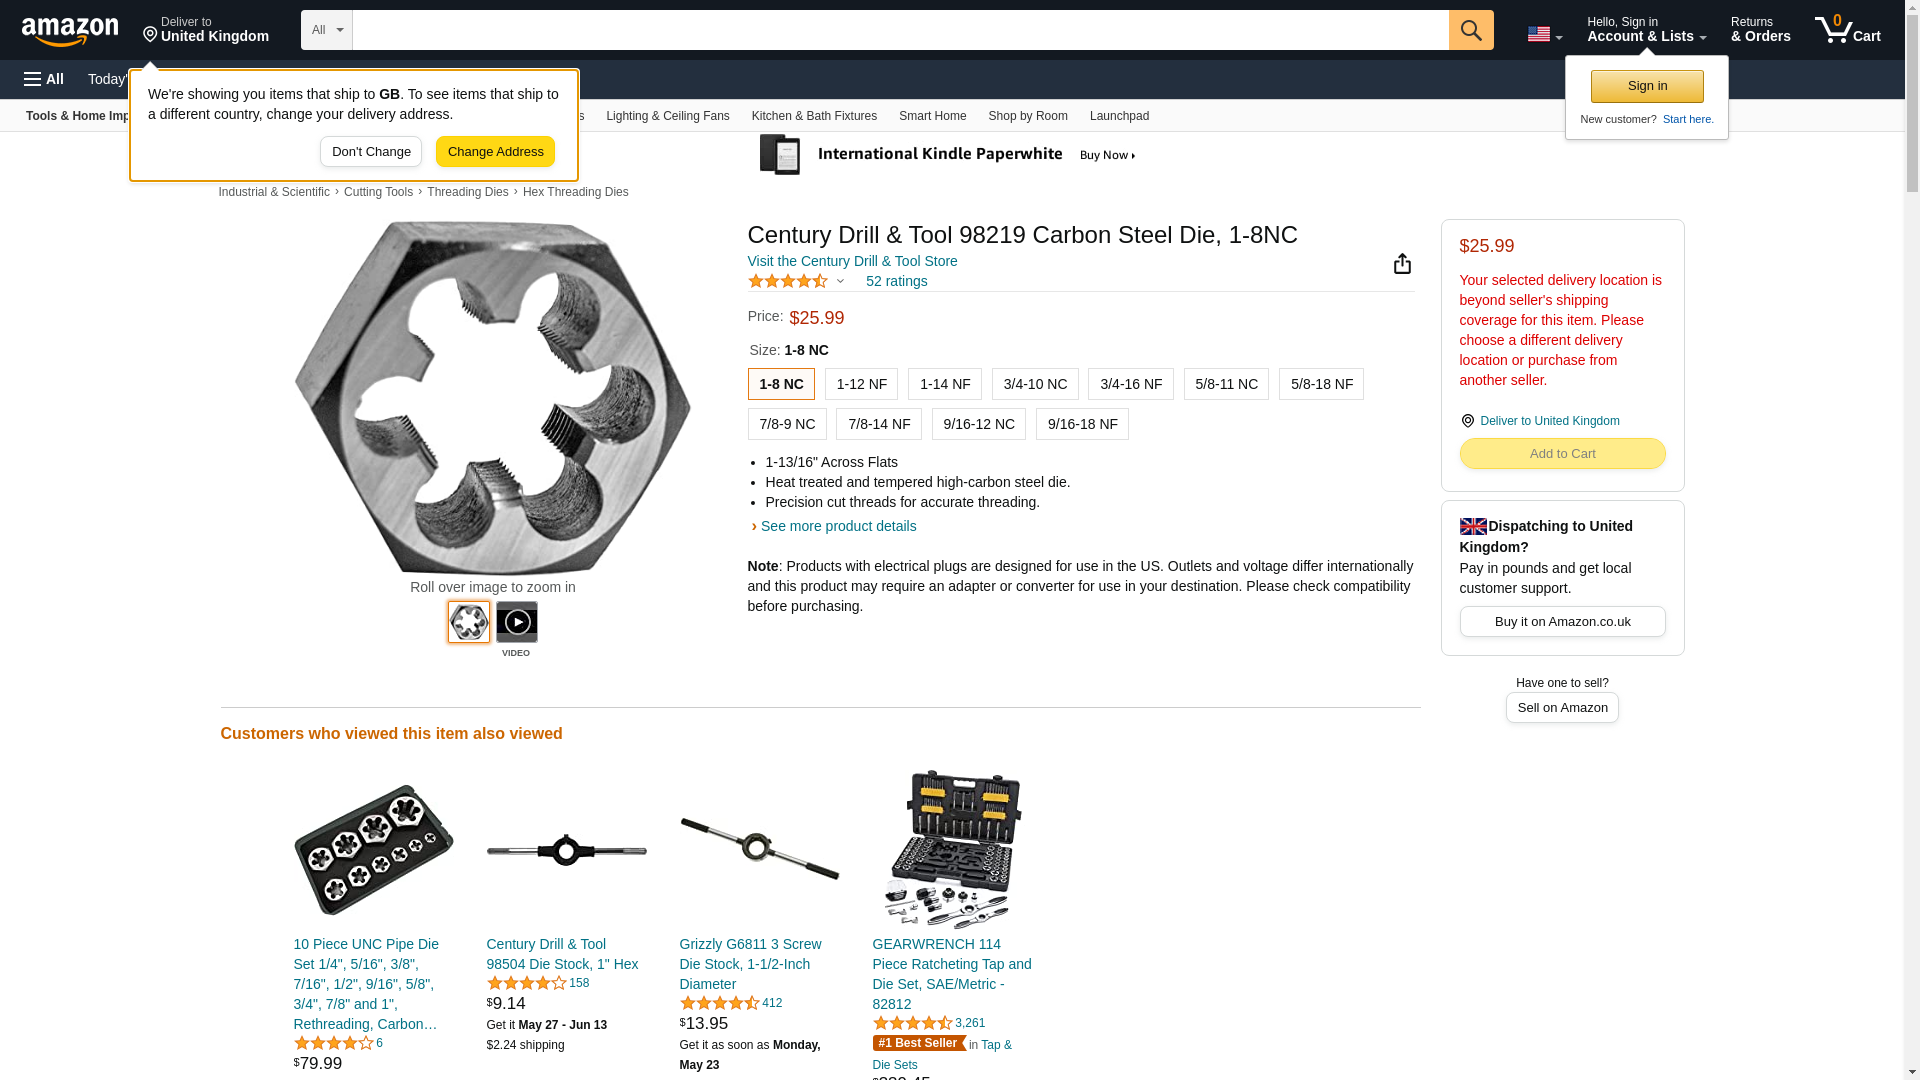This screenshot has height=1080, width=1920.
Task: Click the US flag language selector
Action: click(1544, 34)
